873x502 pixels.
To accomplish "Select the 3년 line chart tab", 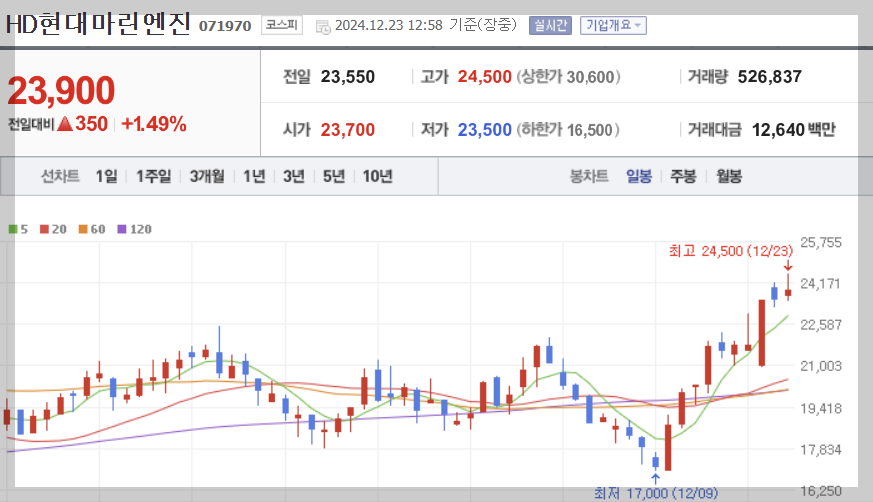I will click(x=294, y=176).
